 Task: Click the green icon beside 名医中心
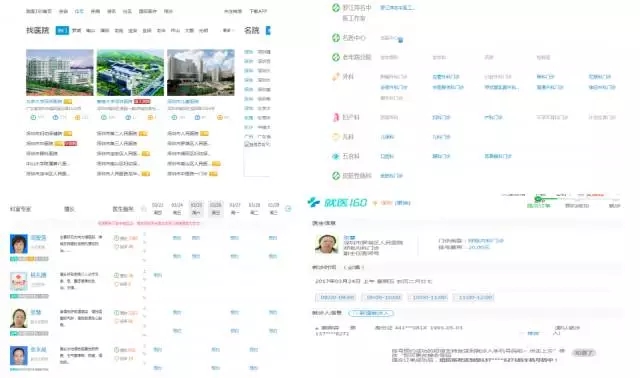click(x=336, y=38)
